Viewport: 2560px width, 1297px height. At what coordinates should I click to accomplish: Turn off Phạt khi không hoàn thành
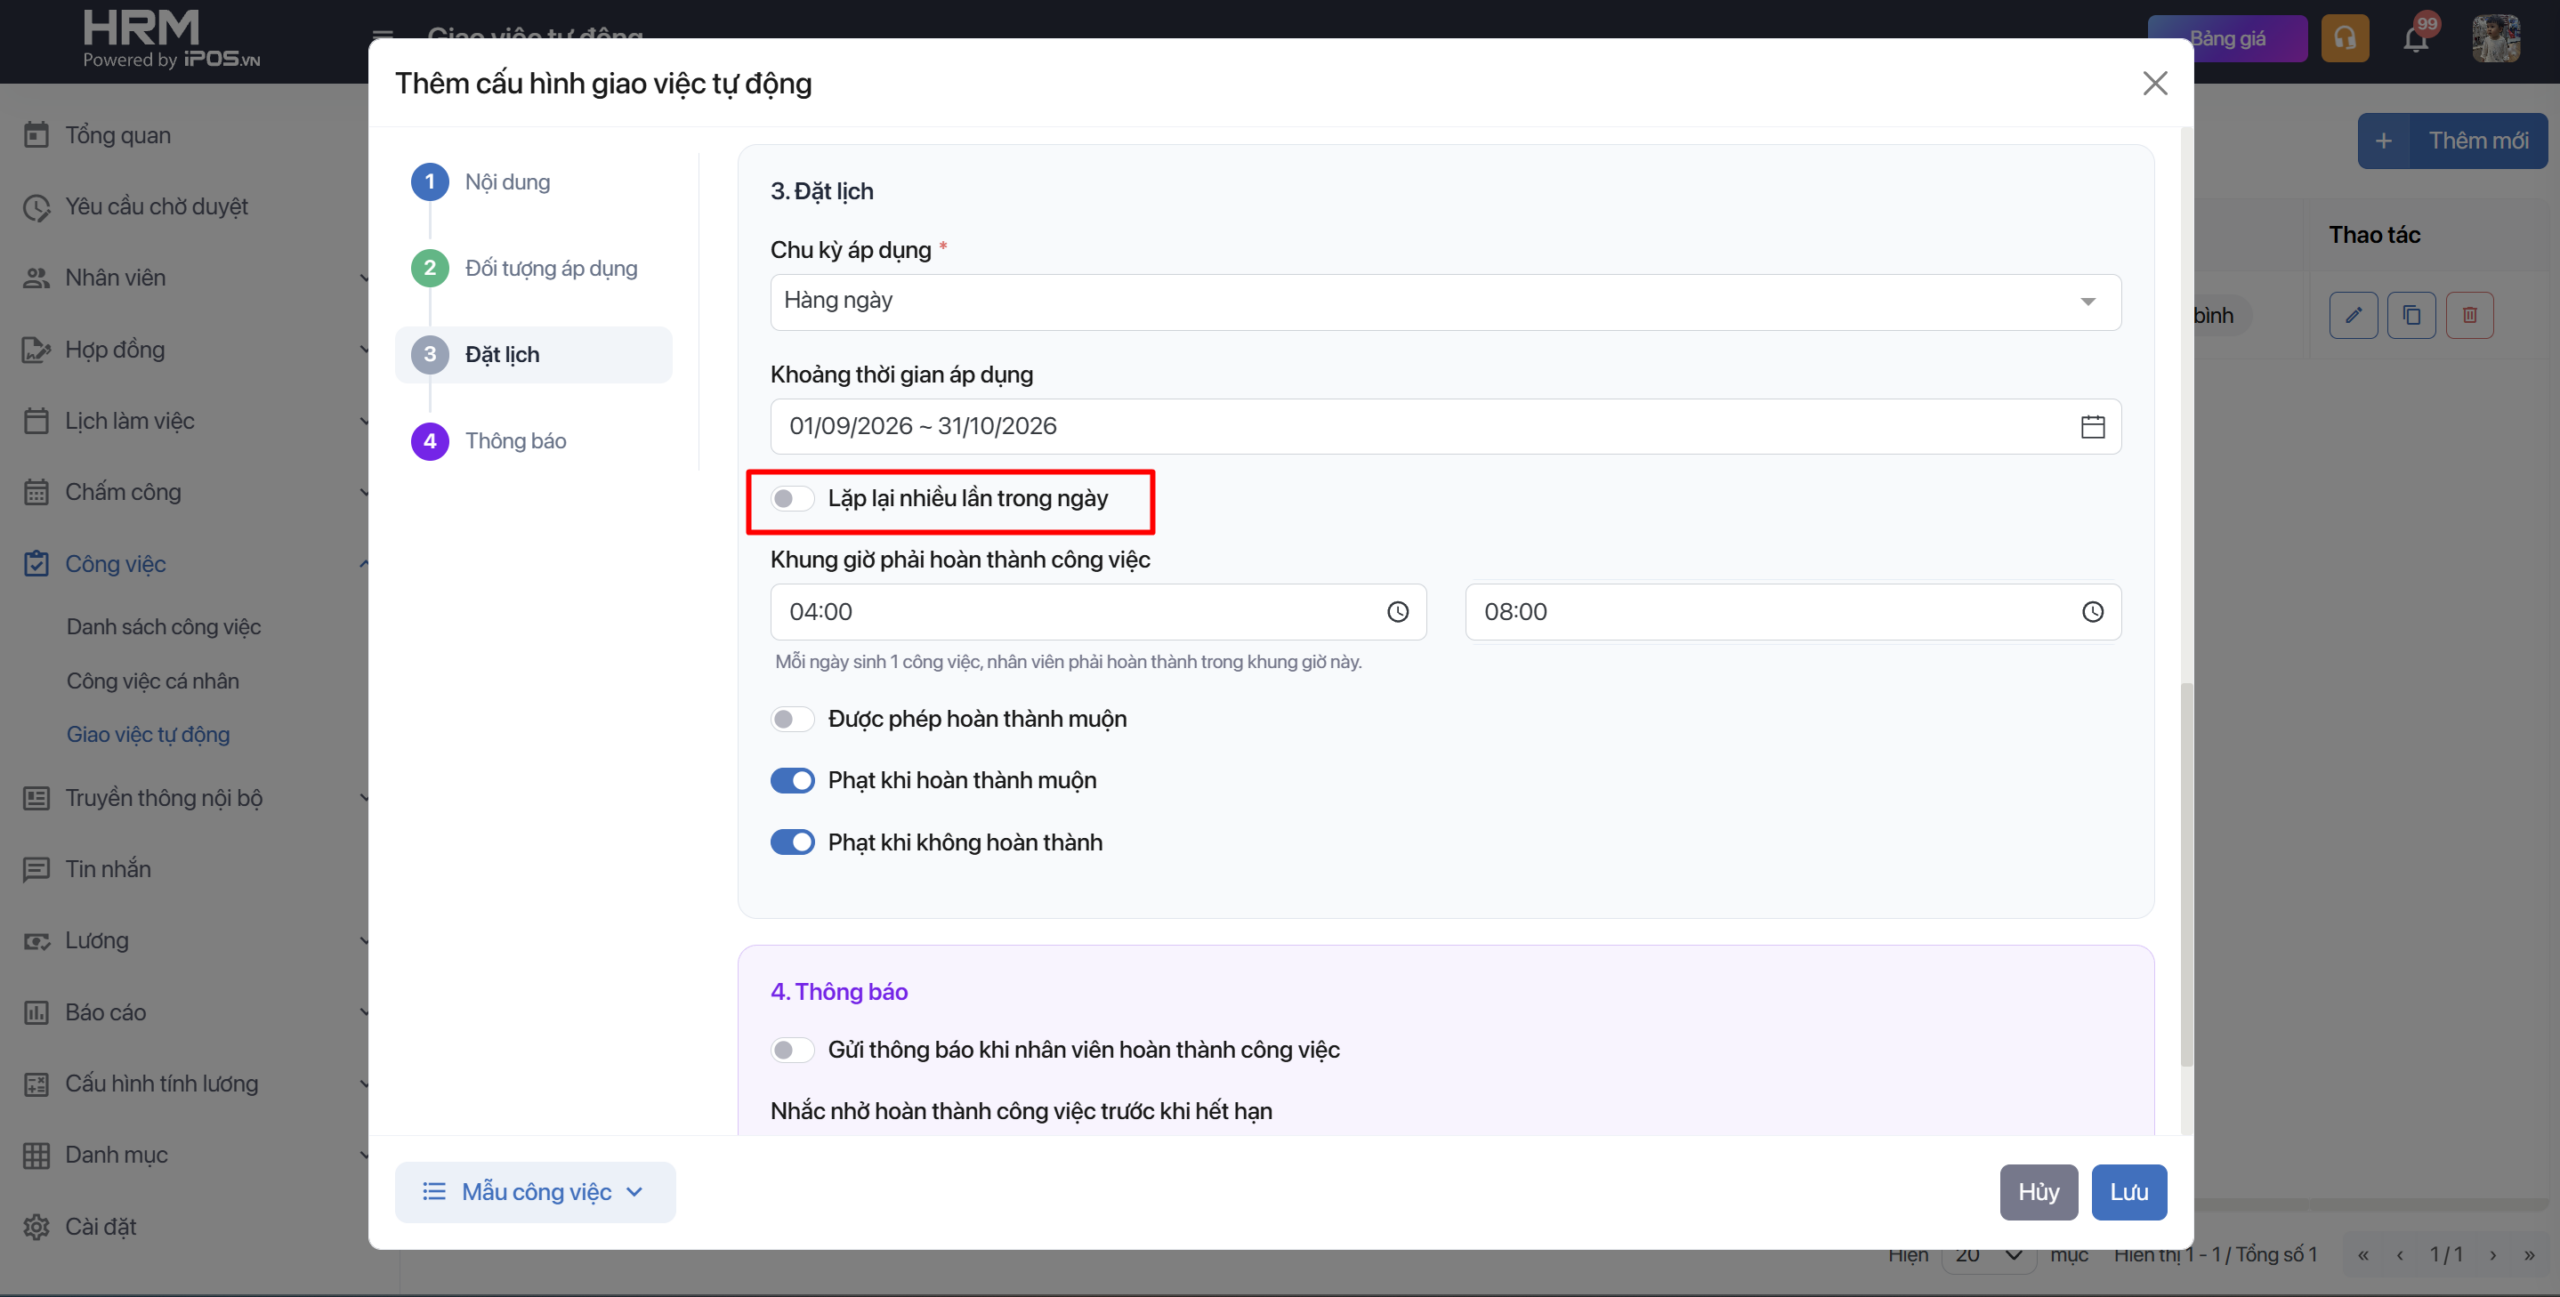[x=792, y=843]
